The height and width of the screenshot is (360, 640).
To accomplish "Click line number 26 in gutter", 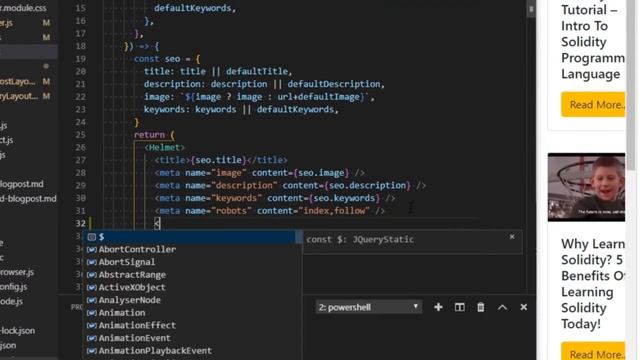I will point(81,147).
